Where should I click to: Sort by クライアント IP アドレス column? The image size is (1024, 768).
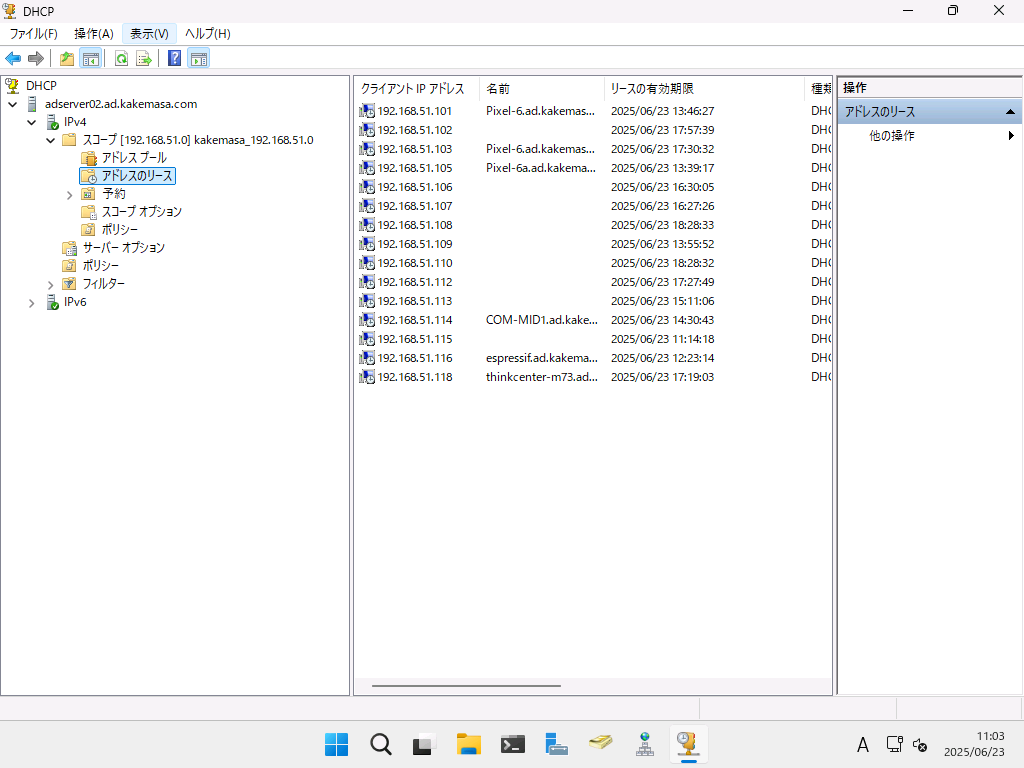(x=417, y=89)
